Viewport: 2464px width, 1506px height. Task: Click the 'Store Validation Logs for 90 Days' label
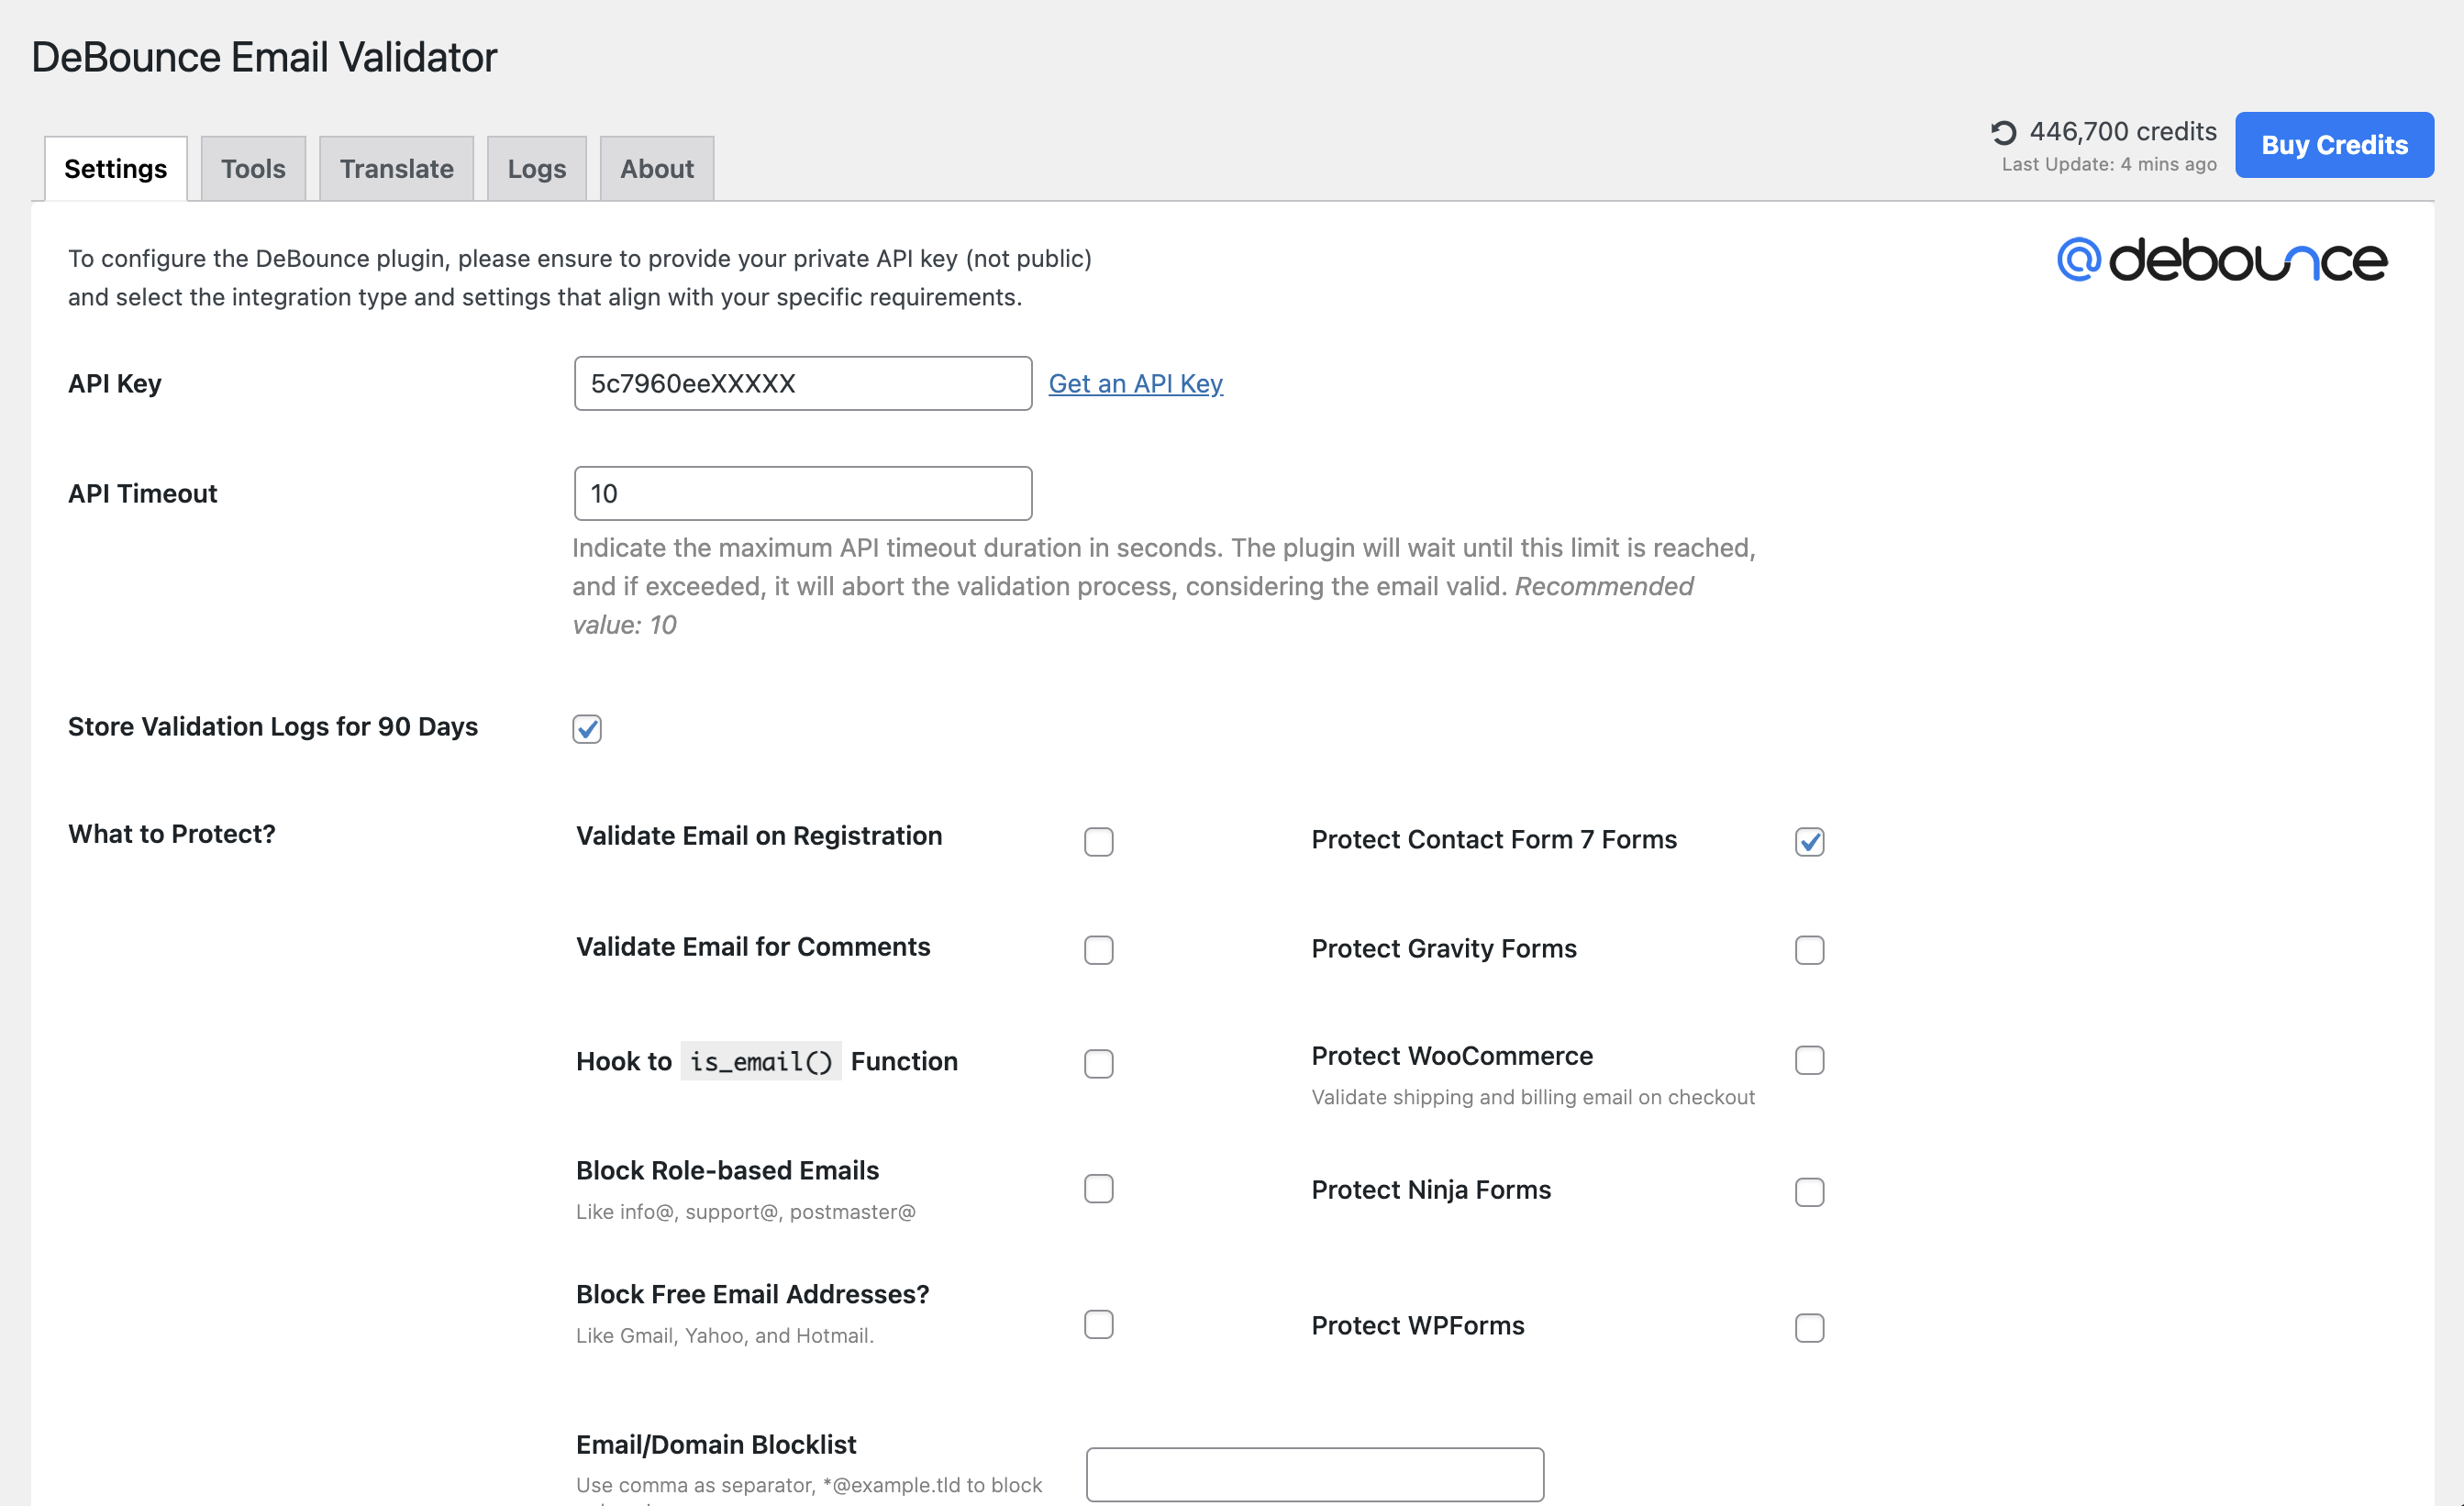click(x=273, y=727)
